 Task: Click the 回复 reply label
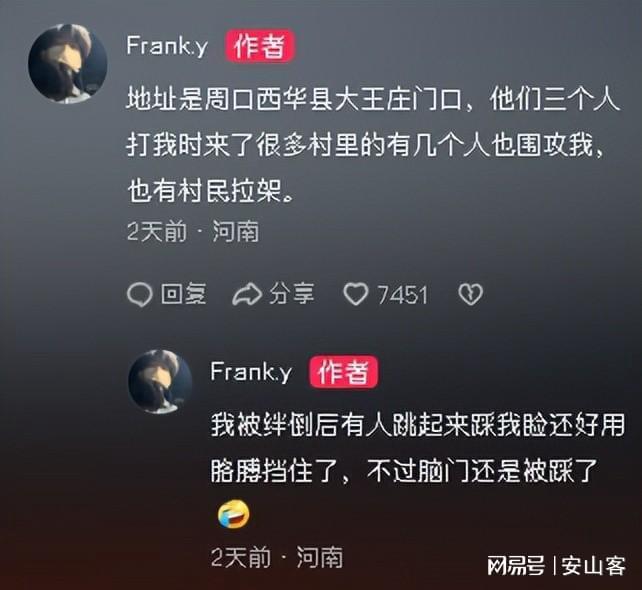coord(184,294)
